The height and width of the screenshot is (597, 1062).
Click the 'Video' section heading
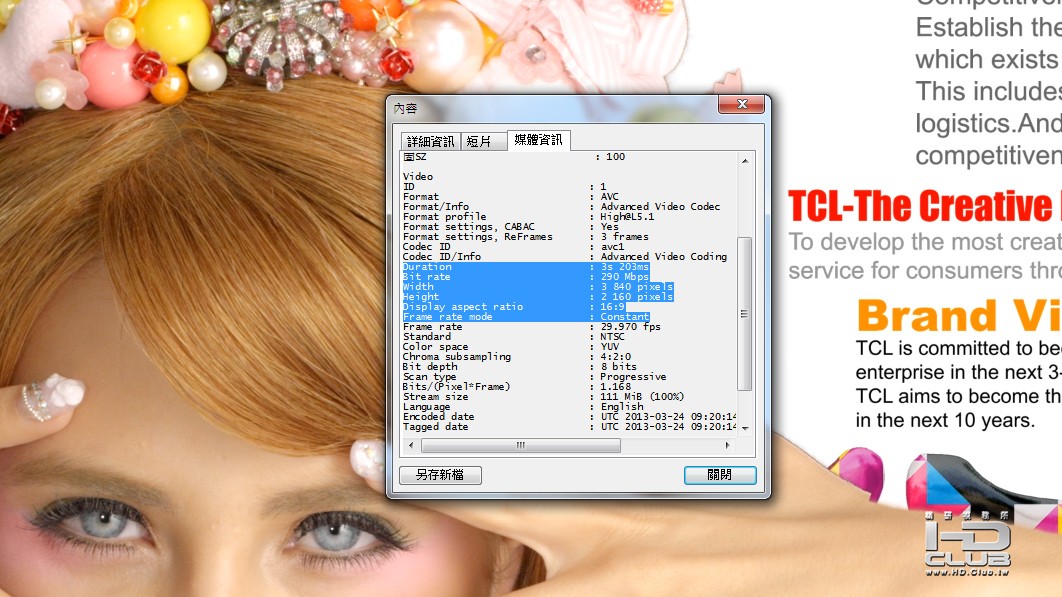point(418,177)
